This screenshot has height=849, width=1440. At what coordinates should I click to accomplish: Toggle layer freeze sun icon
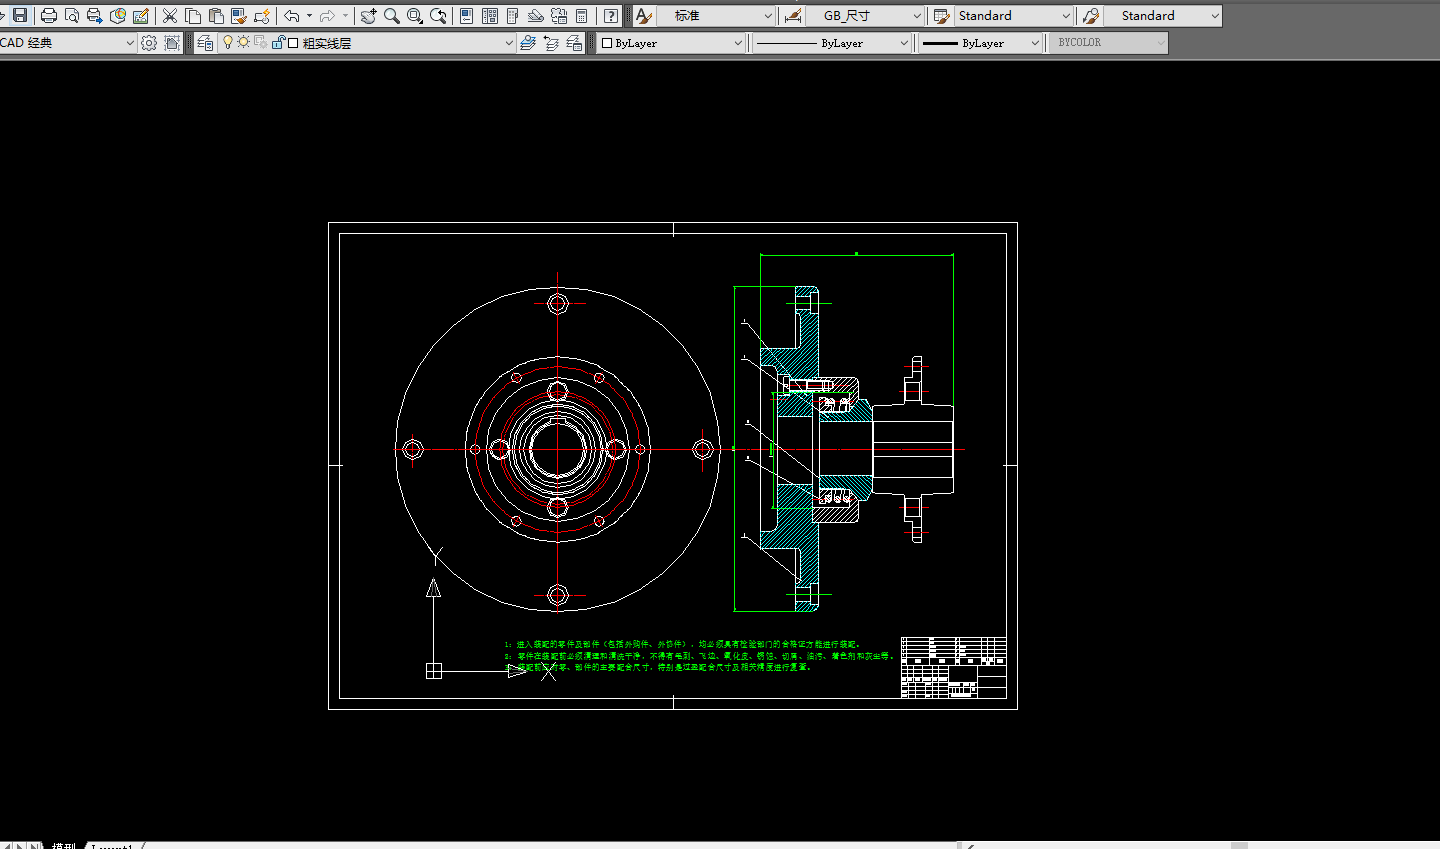(x=243, y=42)
